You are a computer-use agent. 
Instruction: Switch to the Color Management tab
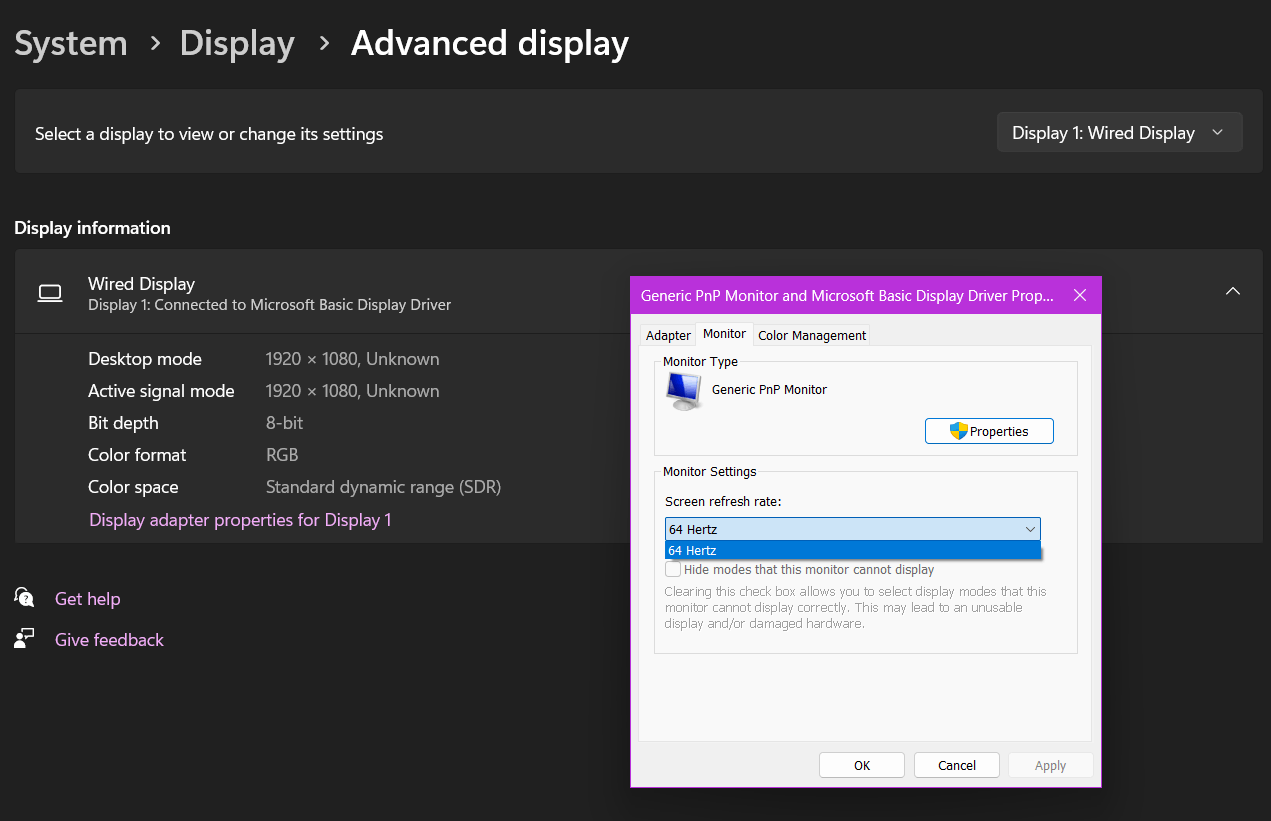pos(812,335)
